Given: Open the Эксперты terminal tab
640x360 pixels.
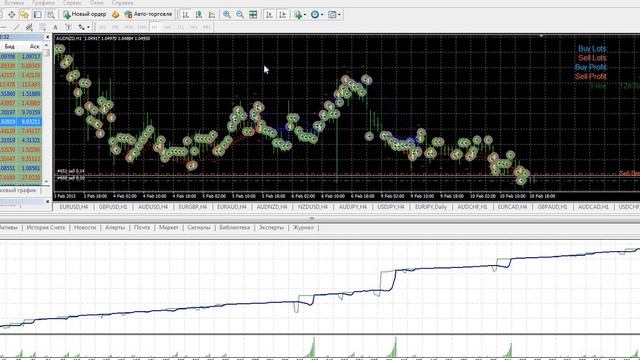Looking at the screenshot, I should [271, 227].
